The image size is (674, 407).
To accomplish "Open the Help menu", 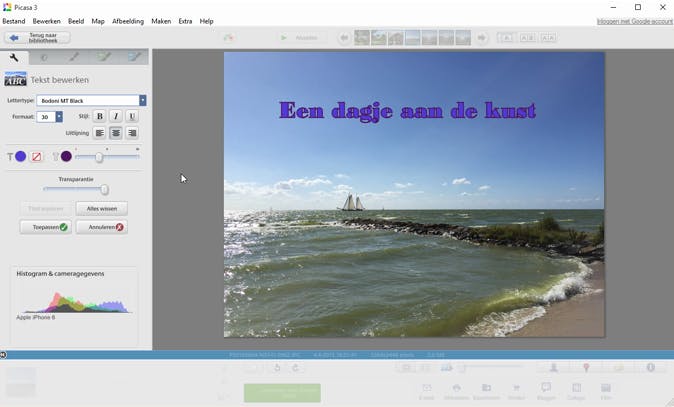I will coord(206,21).
